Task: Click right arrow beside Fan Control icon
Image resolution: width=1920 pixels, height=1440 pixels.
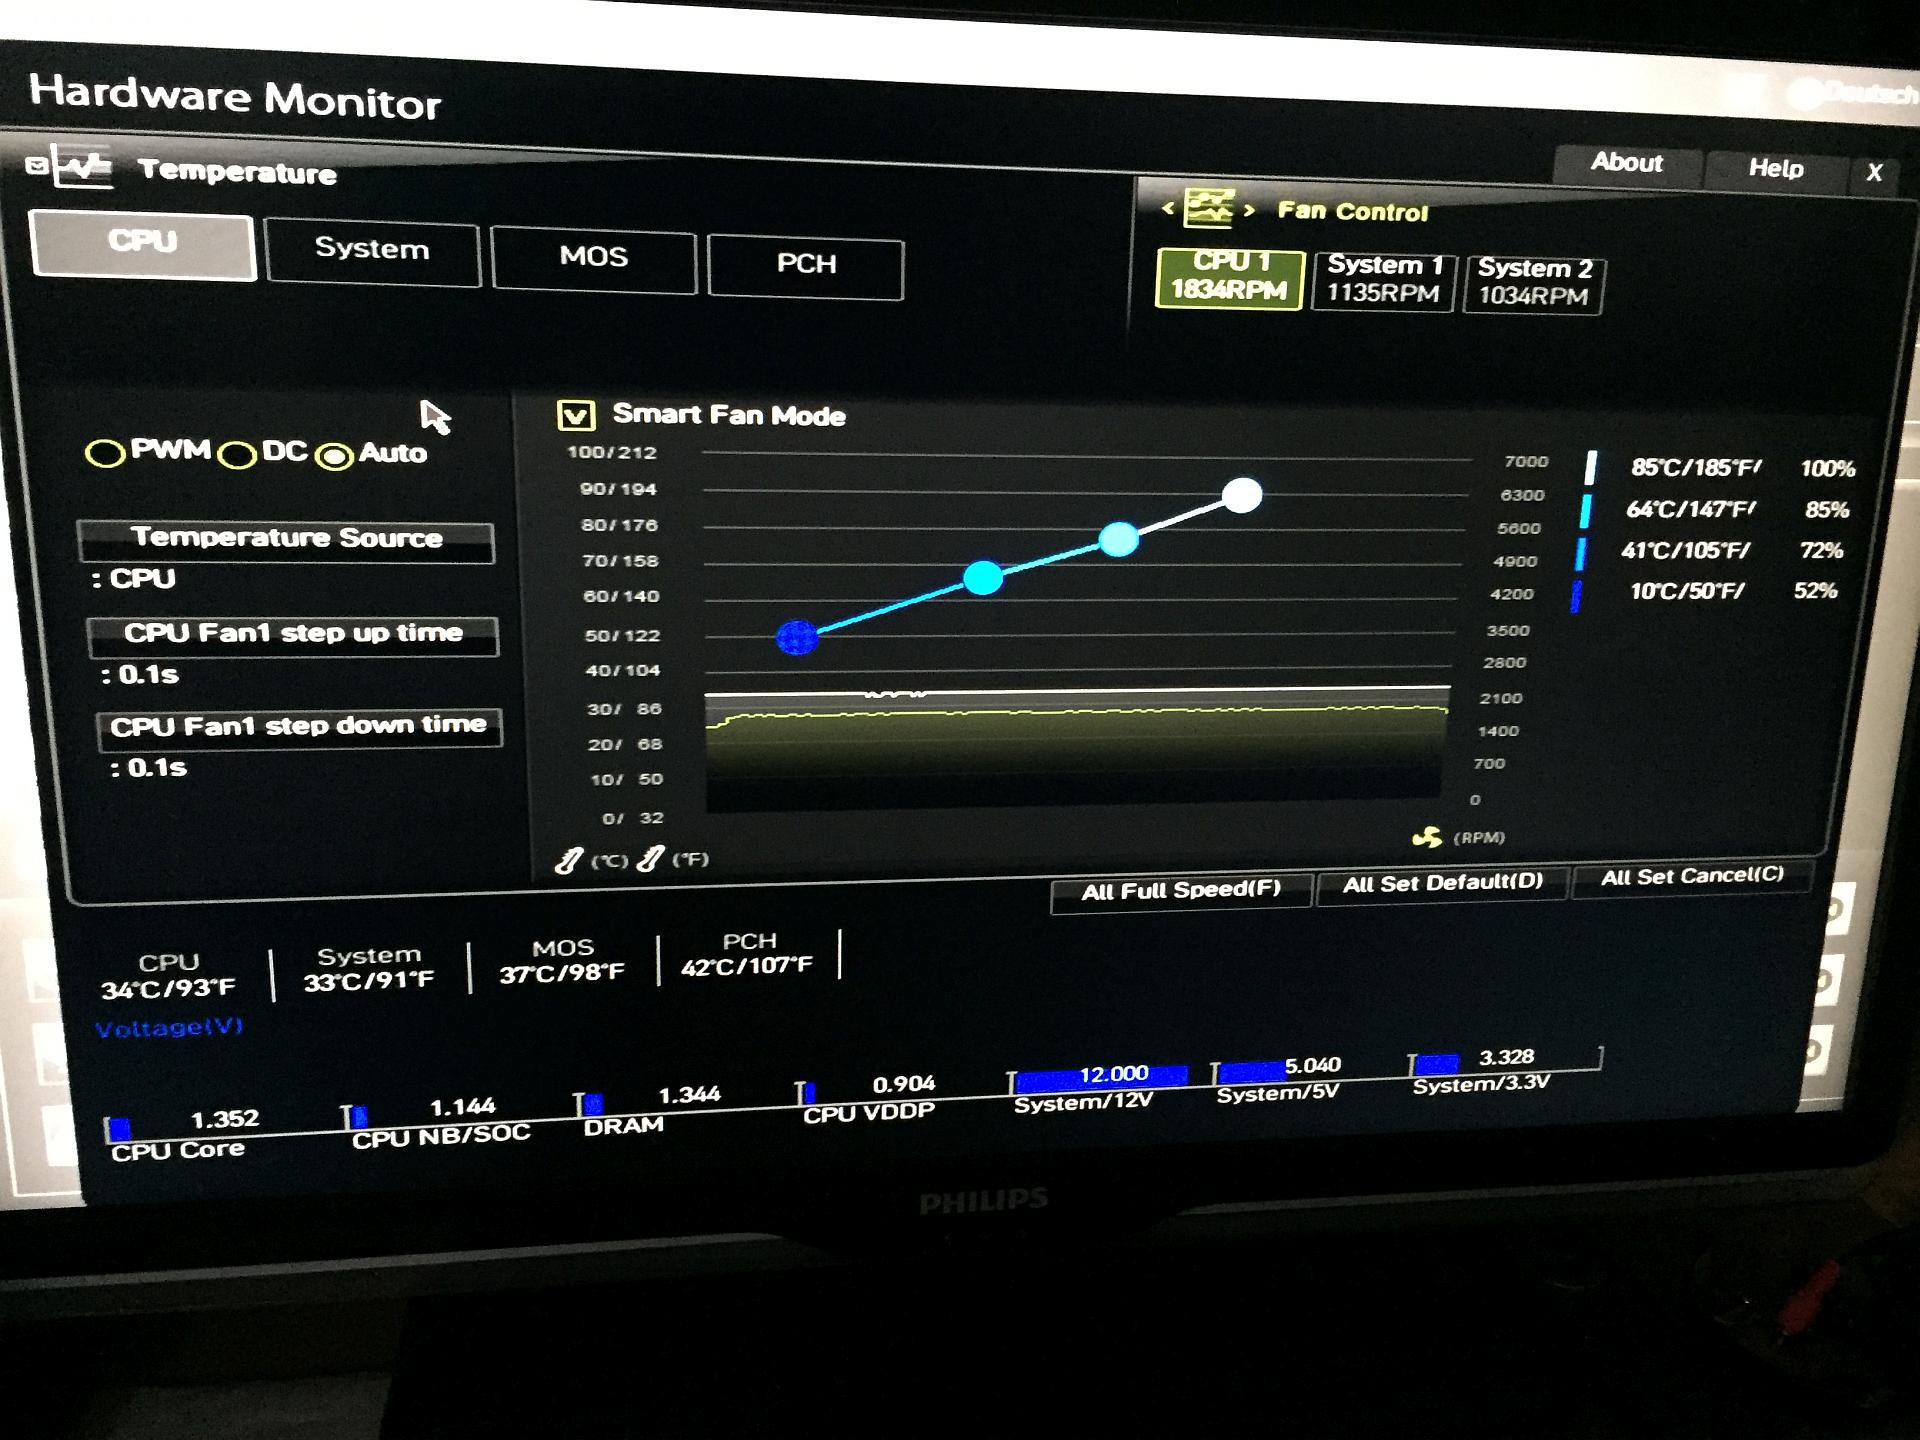Action: point(1249,210)
